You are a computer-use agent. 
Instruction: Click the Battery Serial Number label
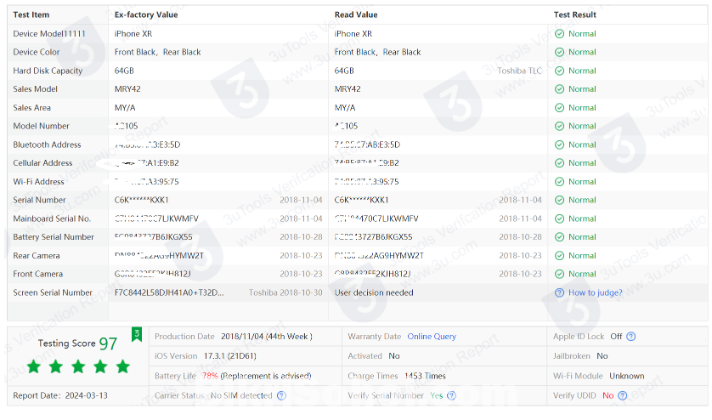coord(54,237)
